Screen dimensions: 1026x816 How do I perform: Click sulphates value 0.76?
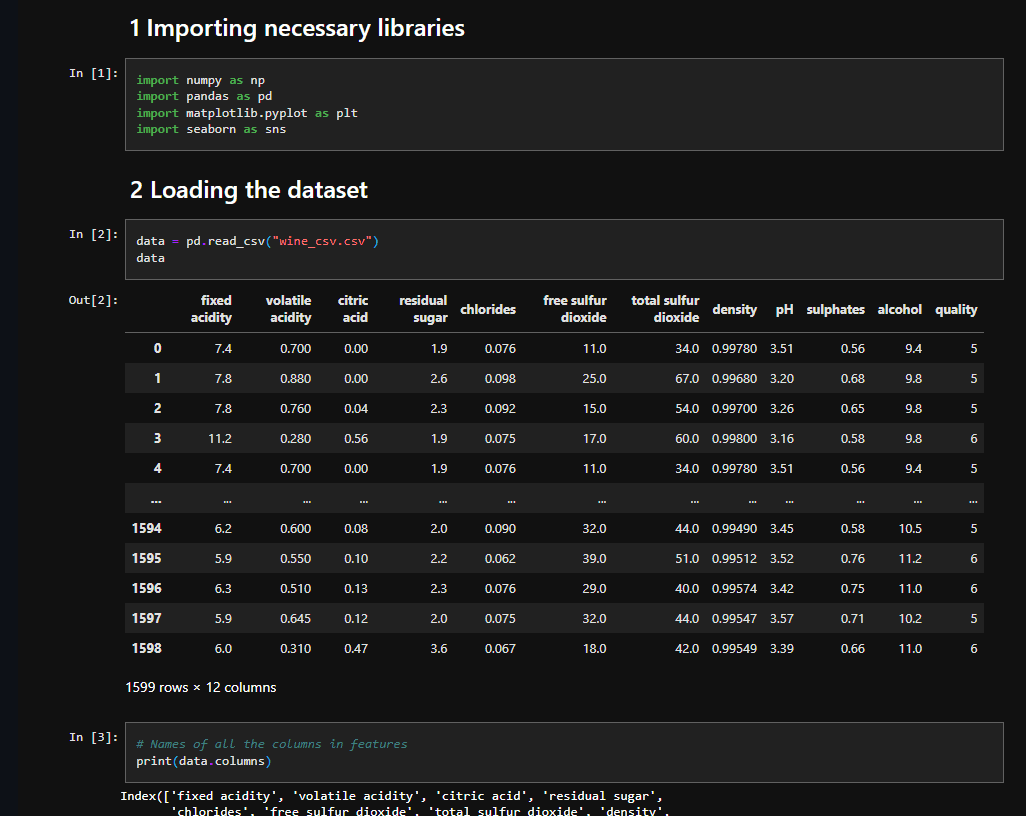click(x=853, y=558)
